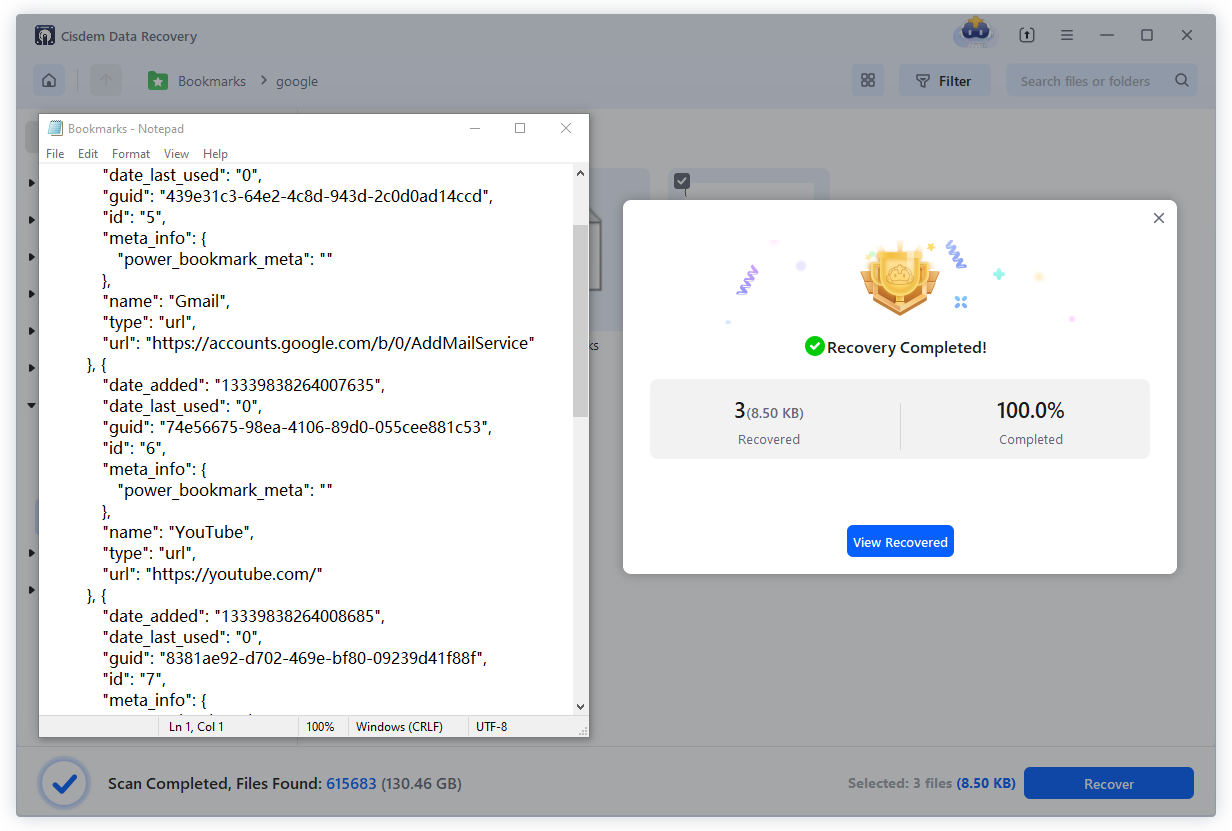Viewport: 1232px width, 831px height.
Task: Click the search magnifier icon
Action: (1181, 81)
